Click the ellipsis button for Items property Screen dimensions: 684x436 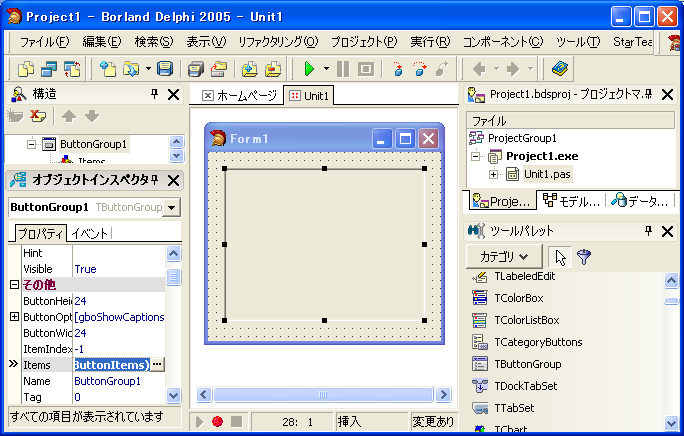pos(157,364)
